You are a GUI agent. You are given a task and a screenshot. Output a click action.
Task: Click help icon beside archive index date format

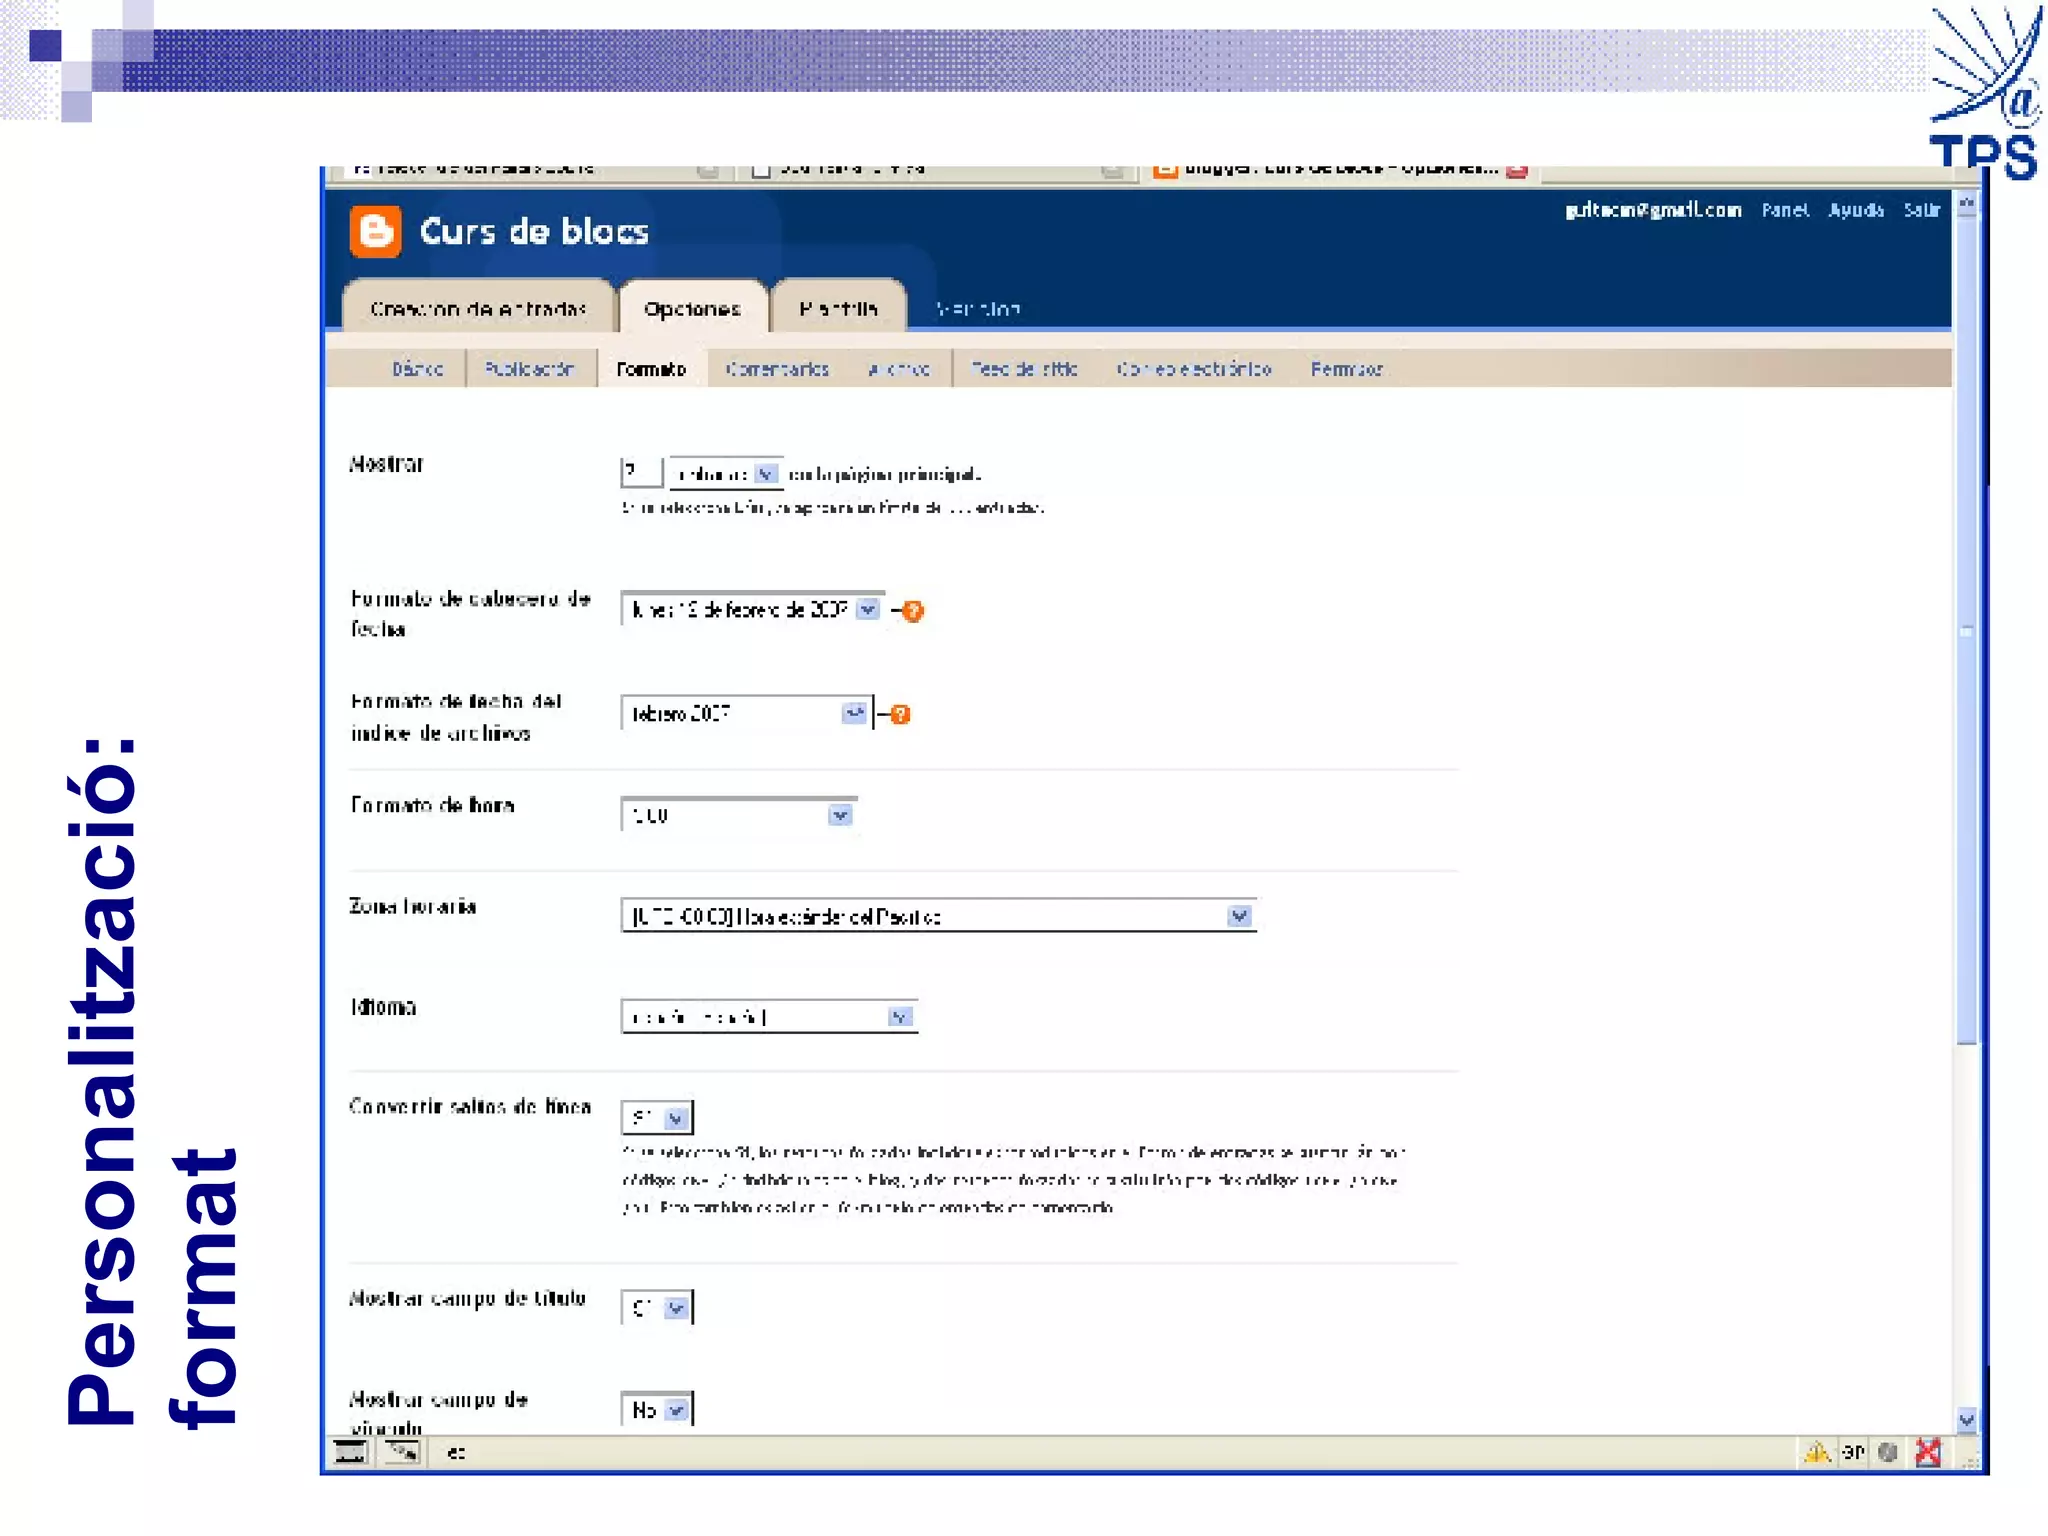pyautogui.click(x=900, y=714)
